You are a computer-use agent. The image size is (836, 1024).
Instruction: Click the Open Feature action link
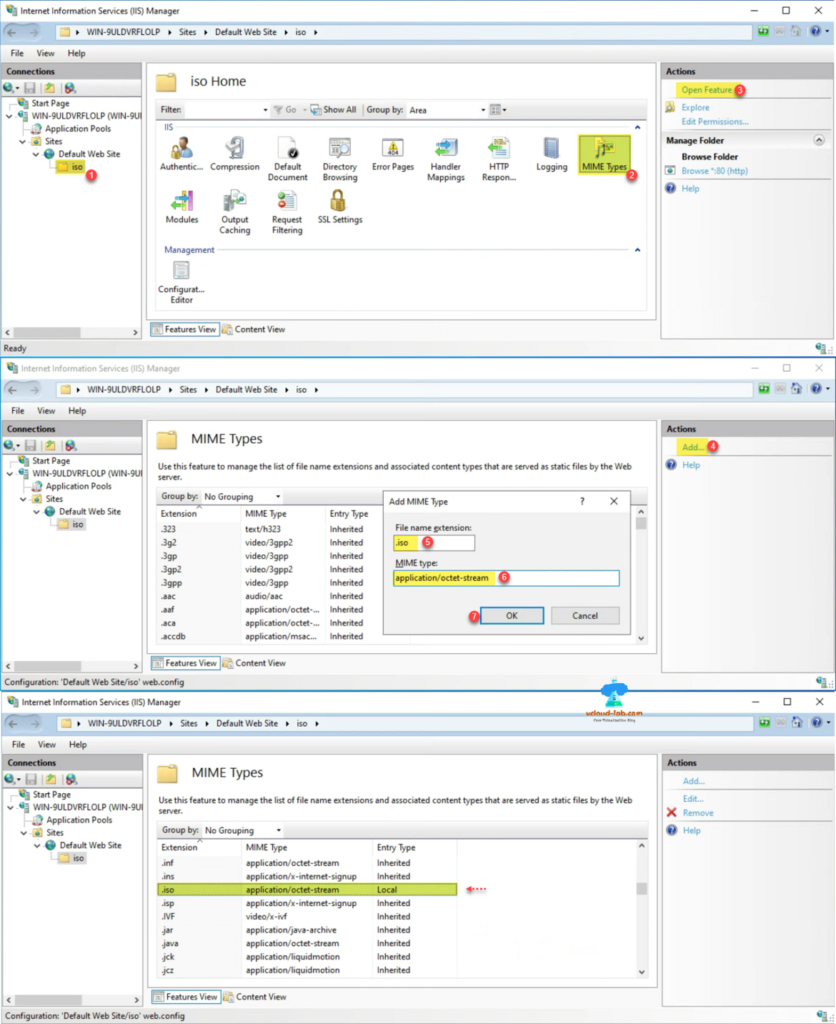[707, 90]
